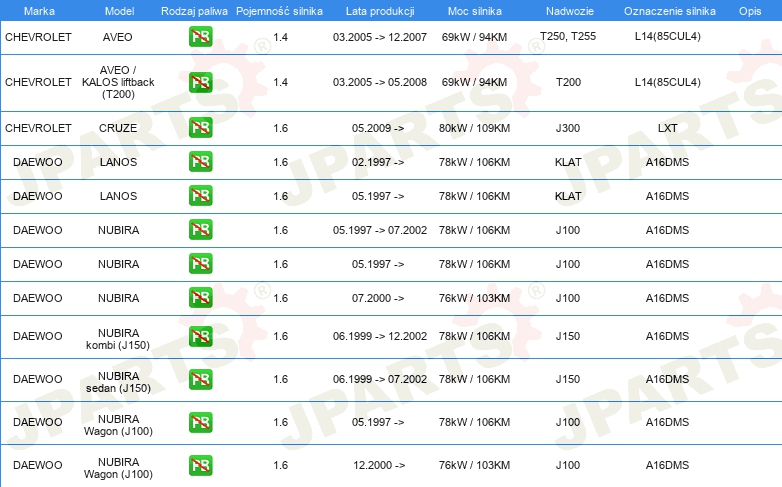The width and height of the screenshot is (782, 487).
Task: Click the Oznaczenie silnika column header
Action: [x=669, y=11]
